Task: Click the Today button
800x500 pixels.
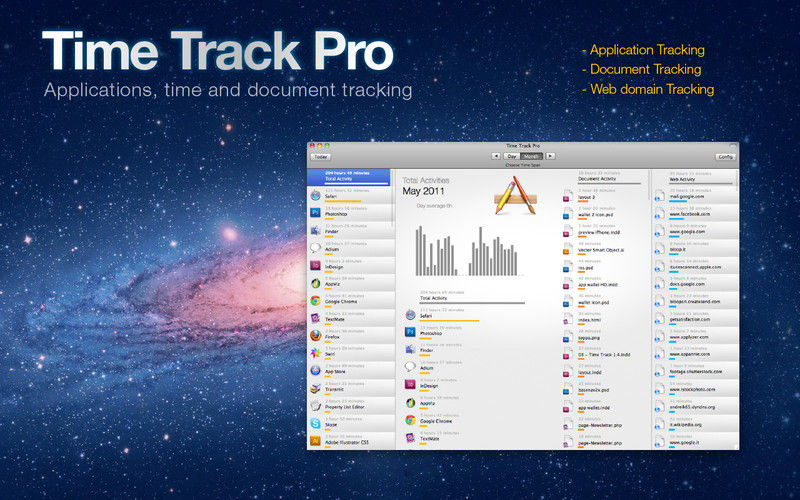Action: coord(320,157)
